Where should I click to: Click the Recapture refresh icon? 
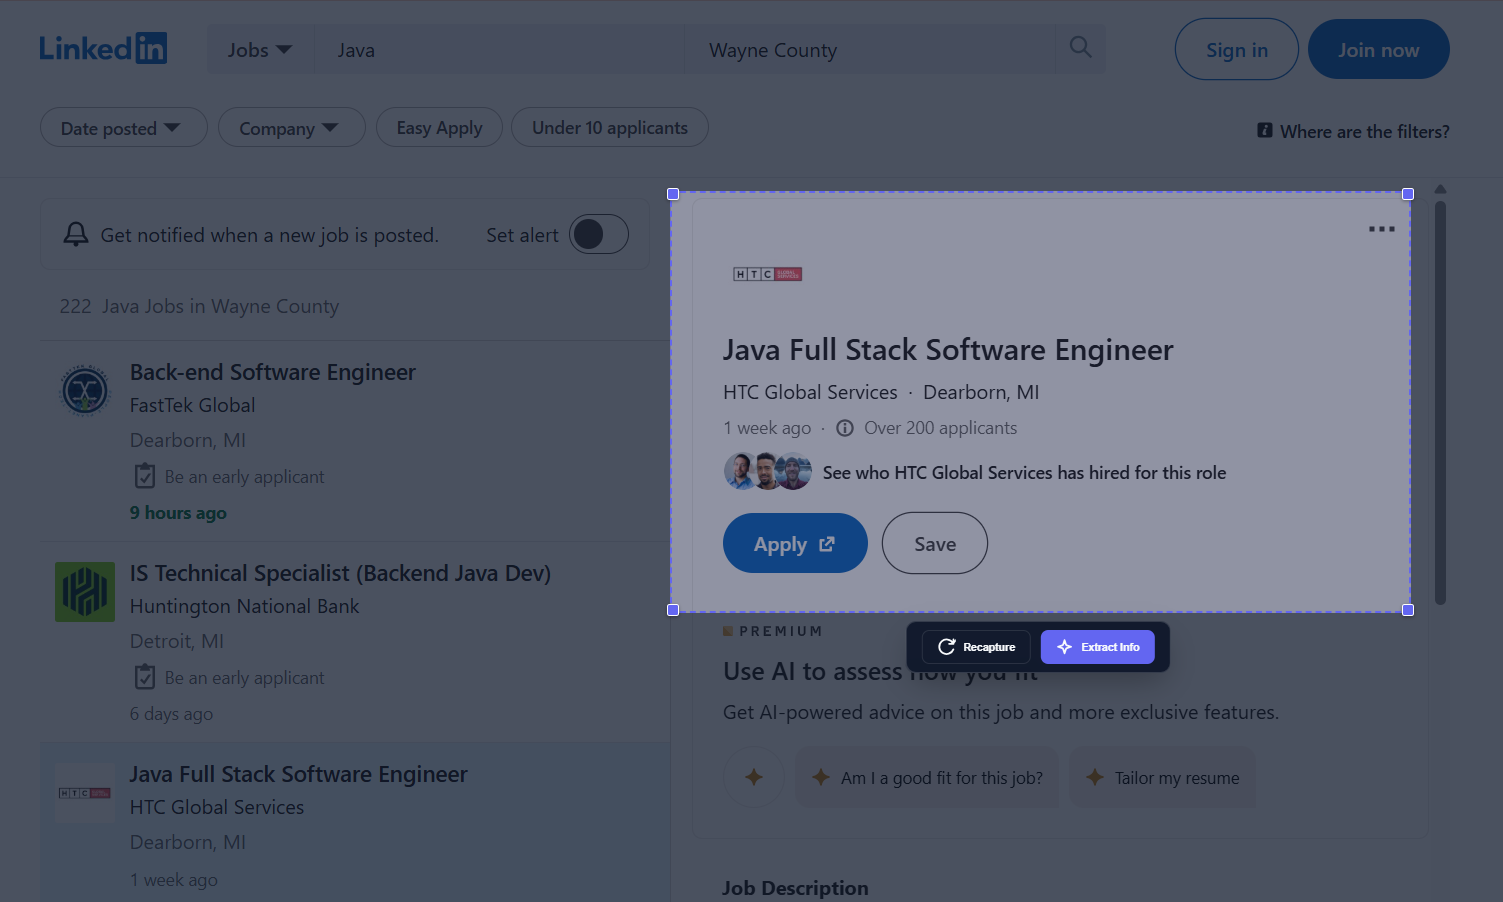947,647
